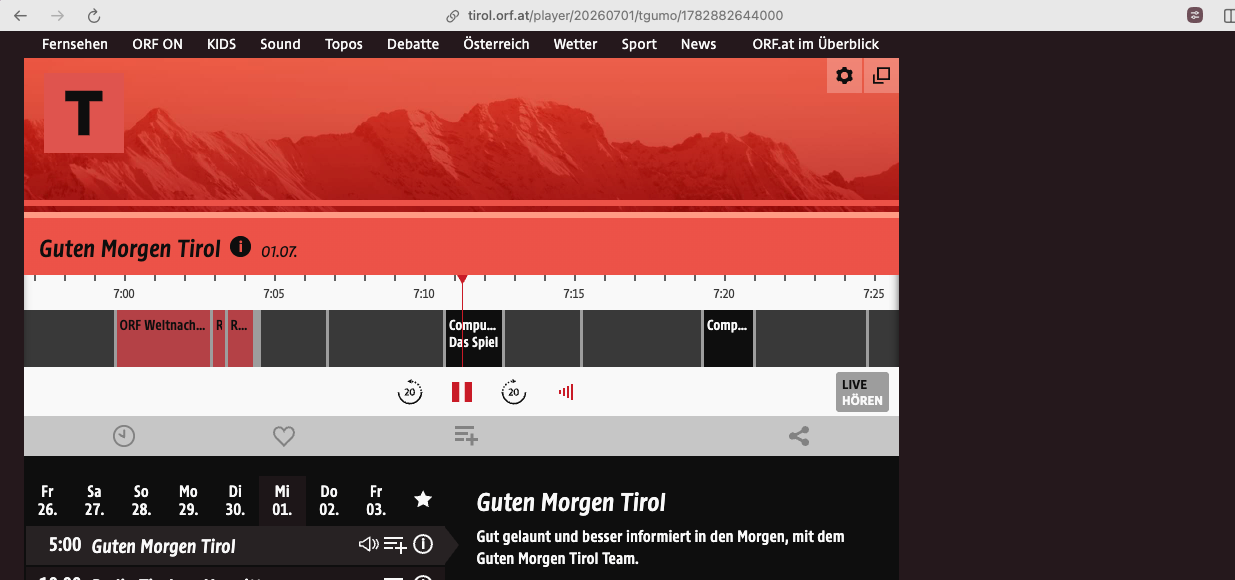The height and width of the screenshot is (580, 1235).
Task: Select day tab Do 02.
Action: (x=329, y=499)
